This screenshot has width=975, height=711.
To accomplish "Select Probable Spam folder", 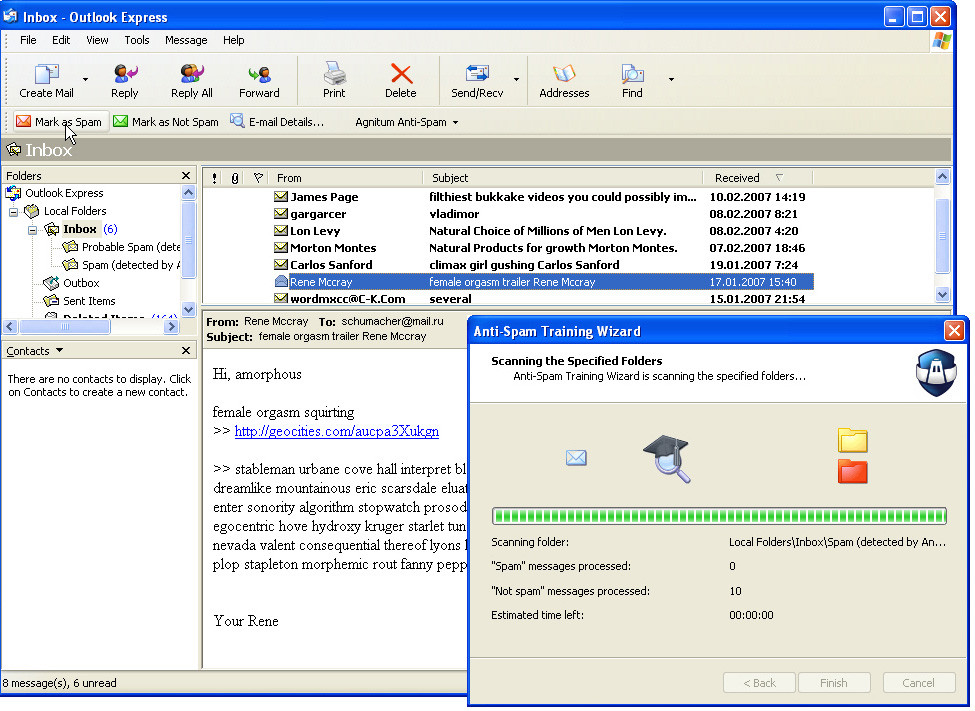I will coord(131,247).
